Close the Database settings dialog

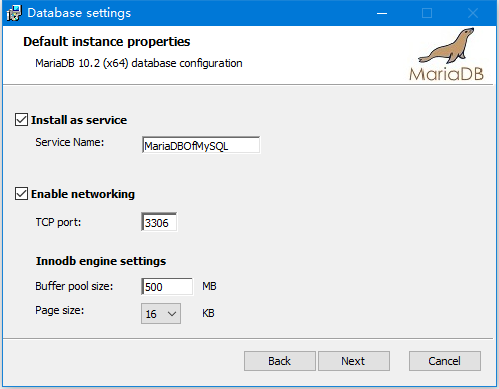coord(473,13)
